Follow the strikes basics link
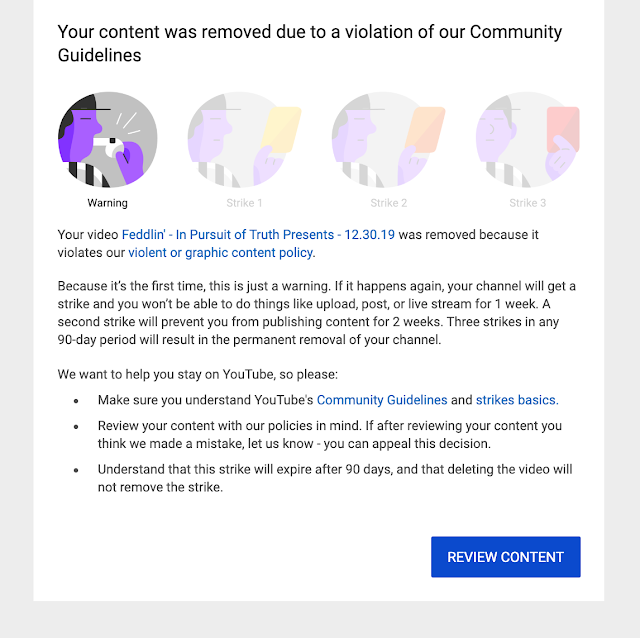 tap(517, 400)
